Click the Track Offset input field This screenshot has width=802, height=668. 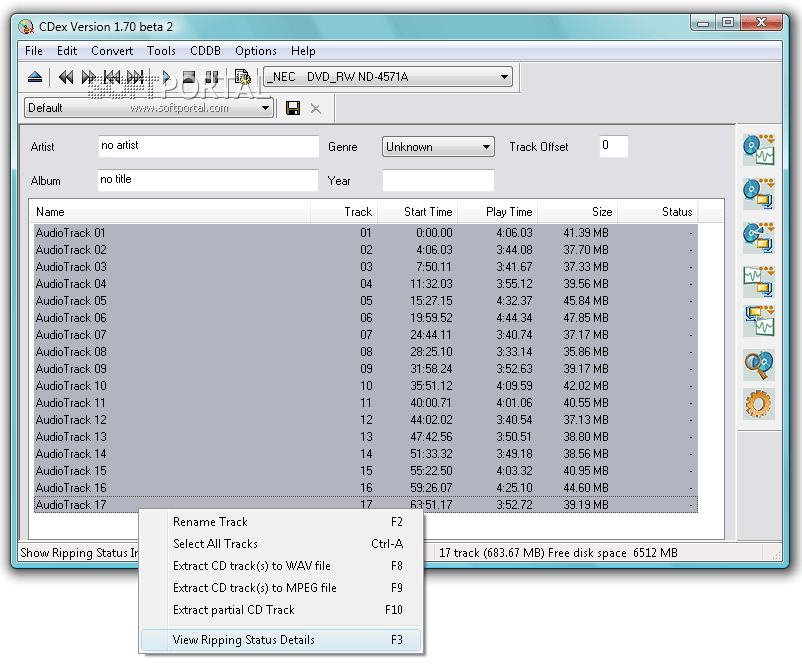(x=613, y=146)
